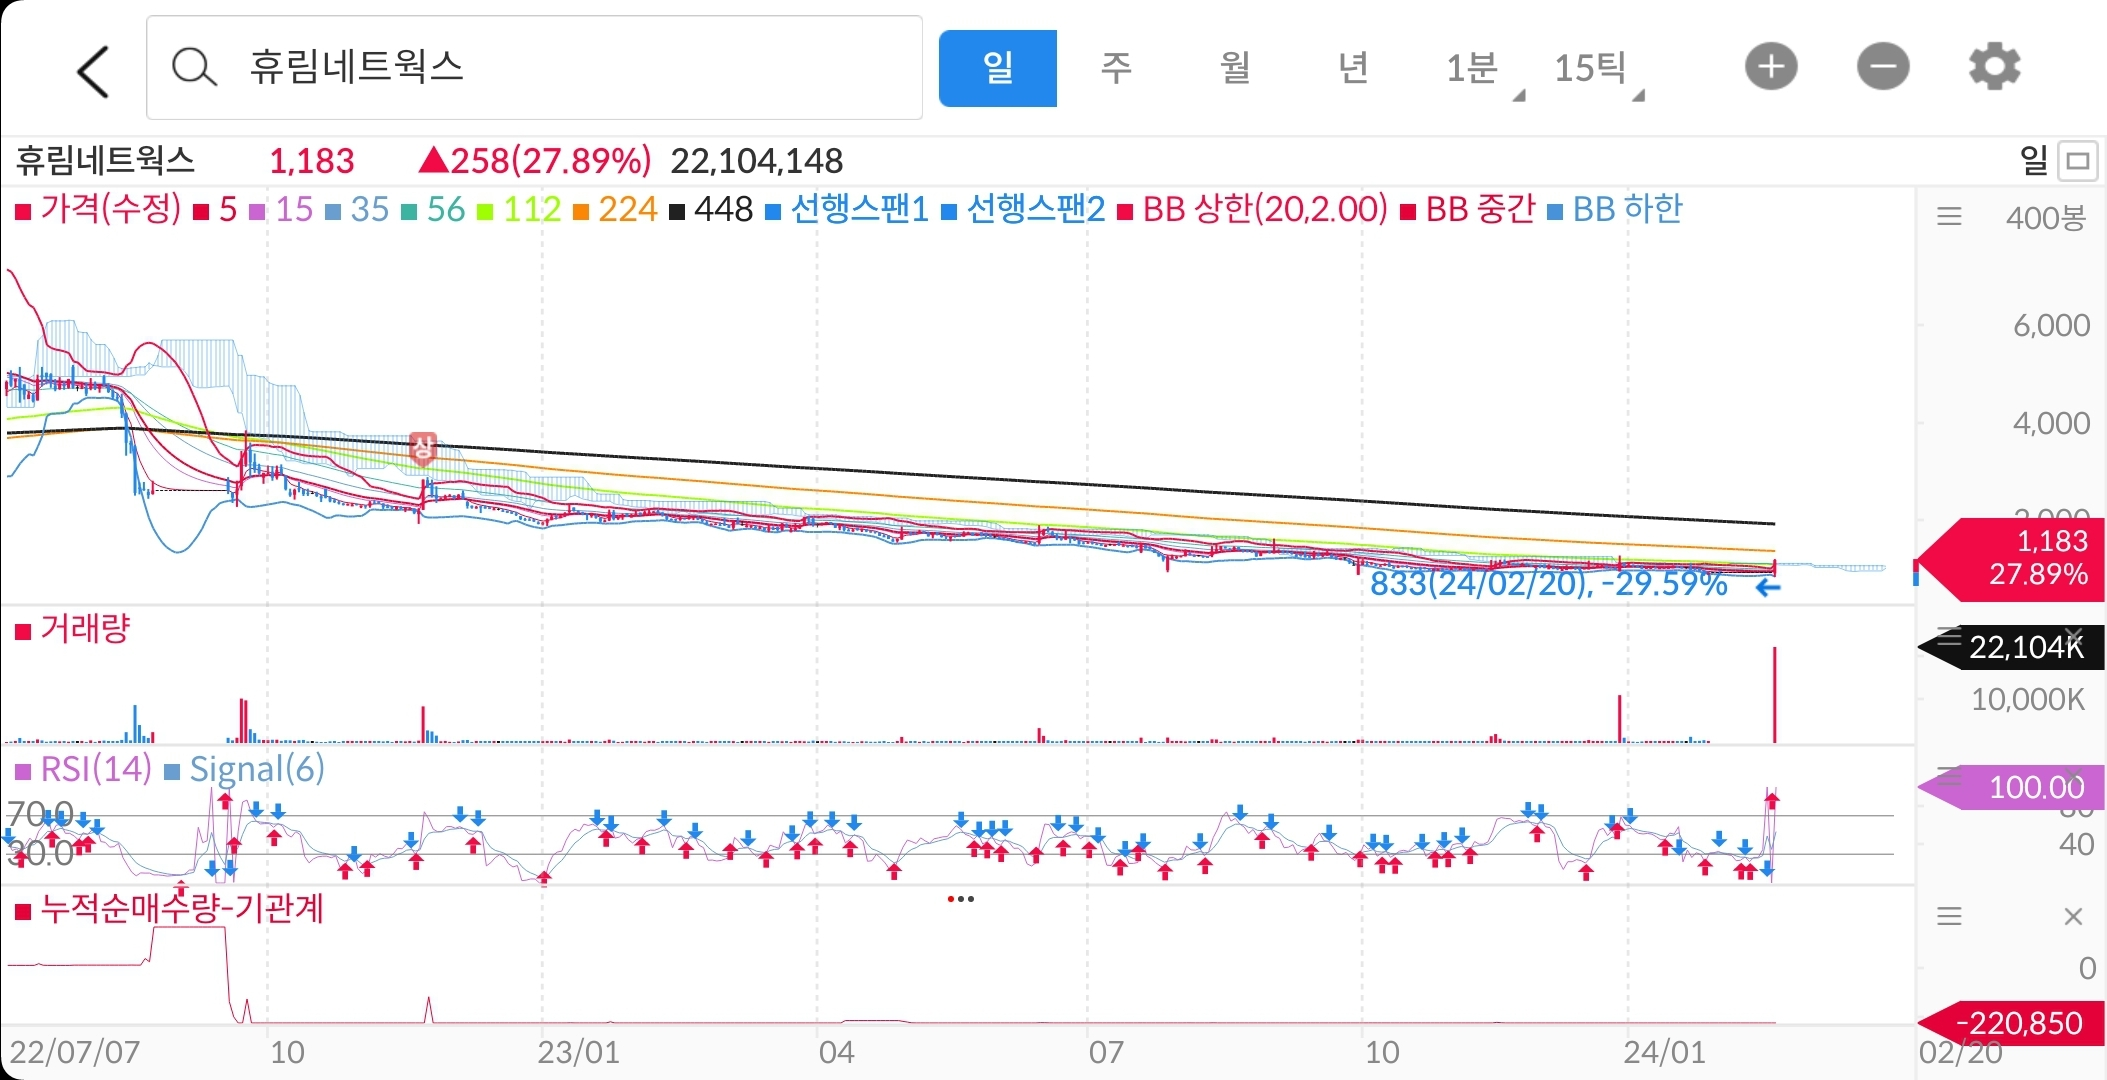Viewport: 2107px width, 1080px height.
Task: Tap the ▲258(27.89%) change value
Action: pos(535,161)
